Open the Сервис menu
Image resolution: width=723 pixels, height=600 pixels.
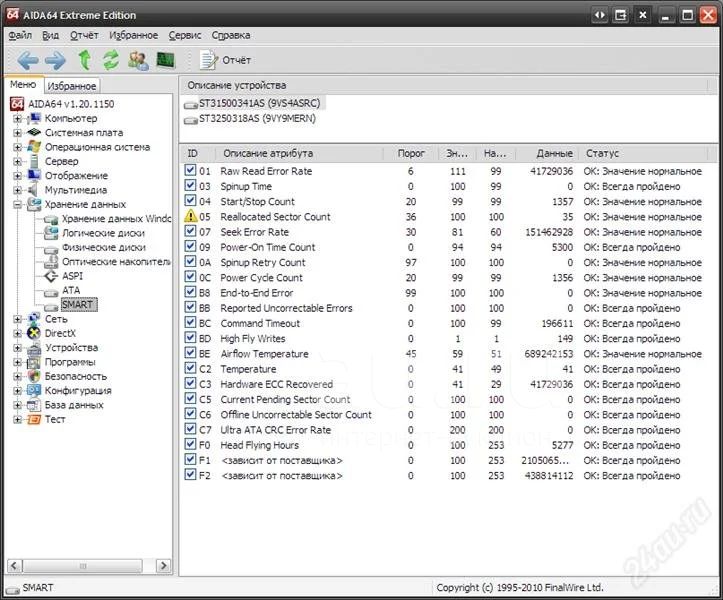184,35
